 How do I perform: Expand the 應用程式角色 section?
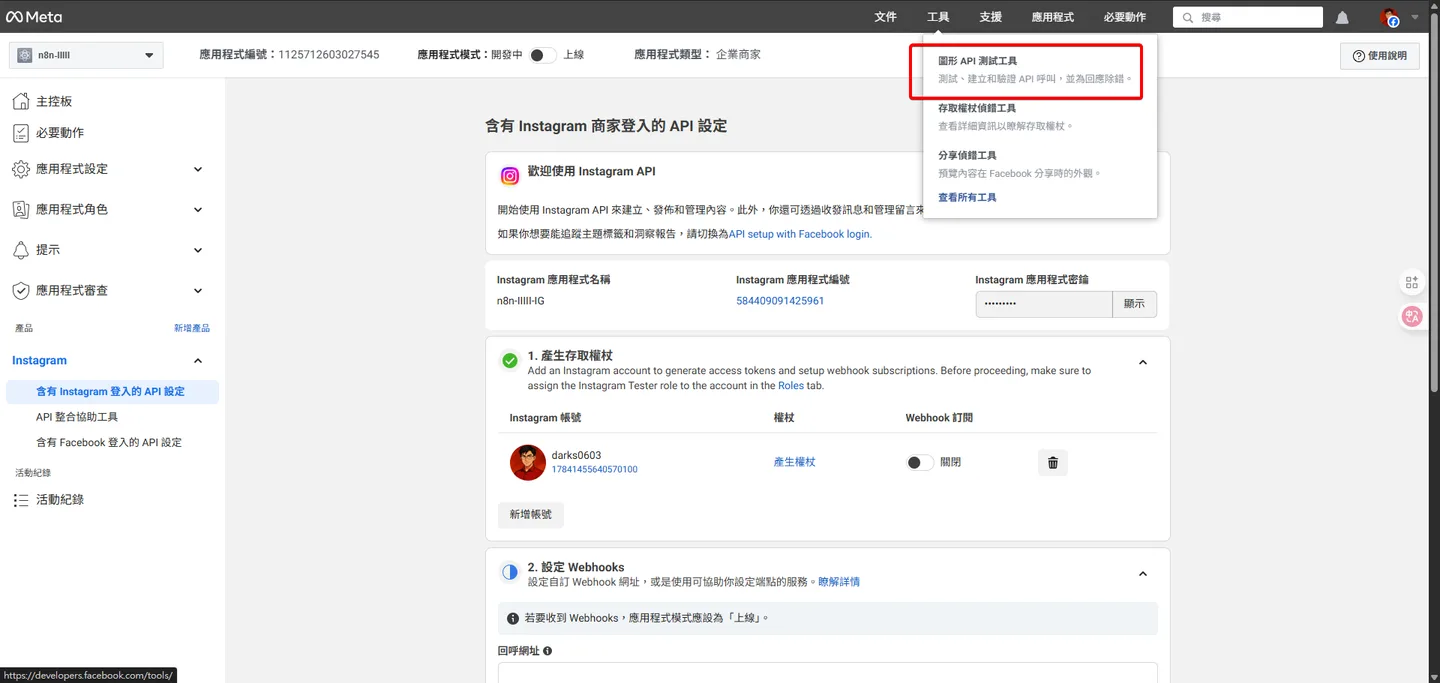coord(198,209)
